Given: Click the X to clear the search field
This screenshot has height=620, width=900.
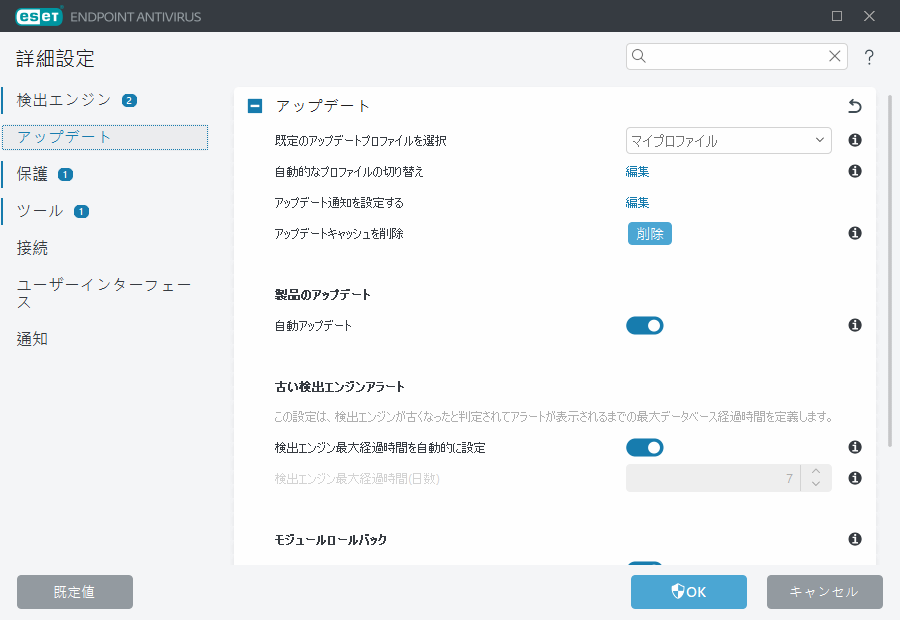Looking at the screenshot, I should coord(834,56).
